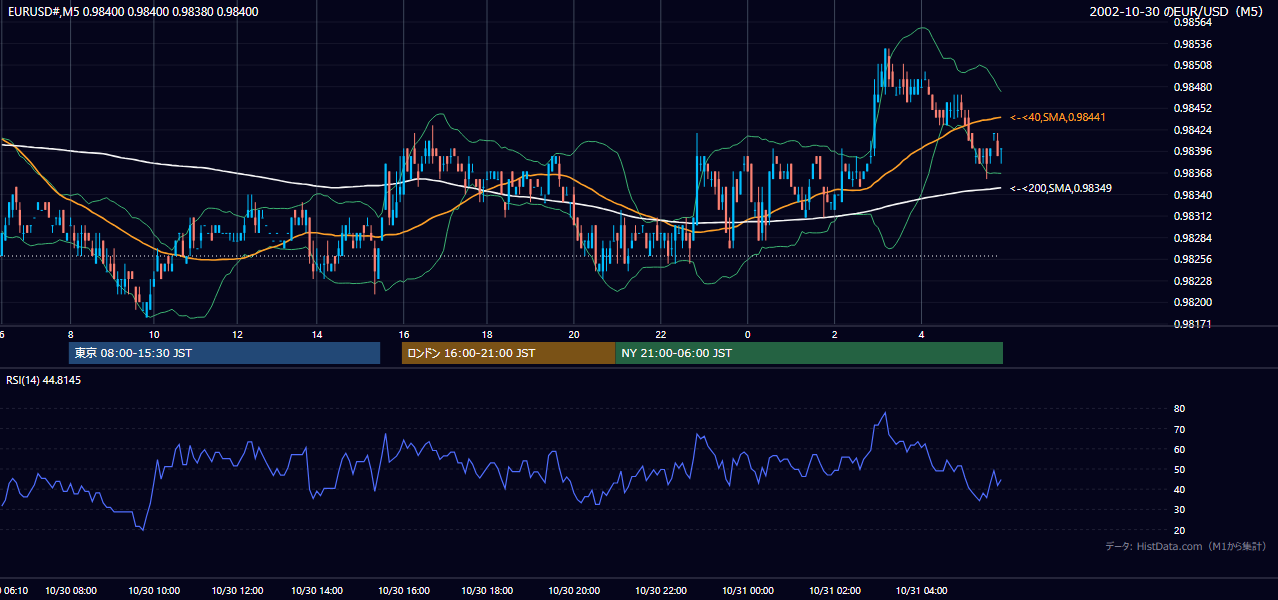
Task: Click RSI scale value 20
Action: tap(1179, 530)
